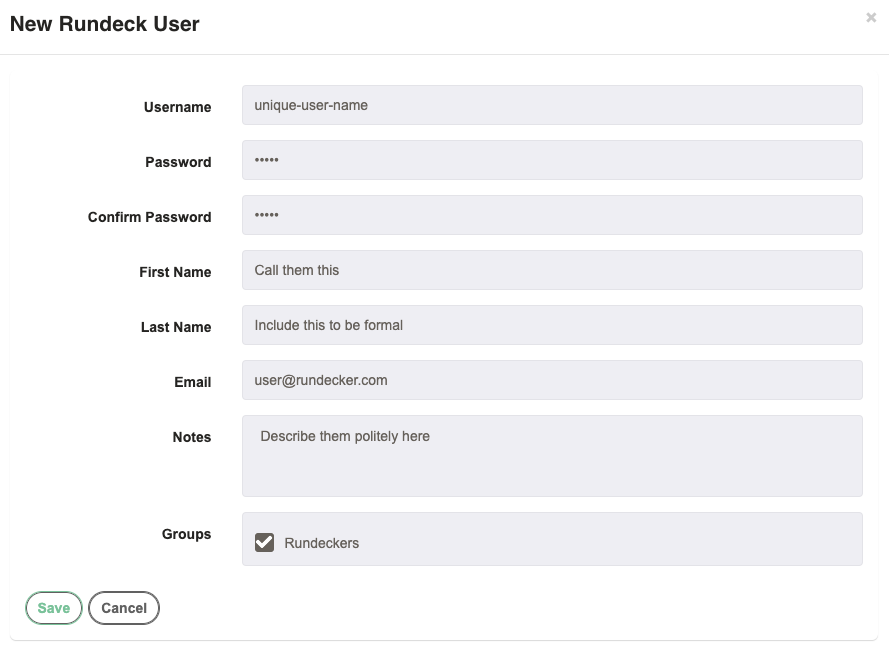Click the First Name label

175,272
